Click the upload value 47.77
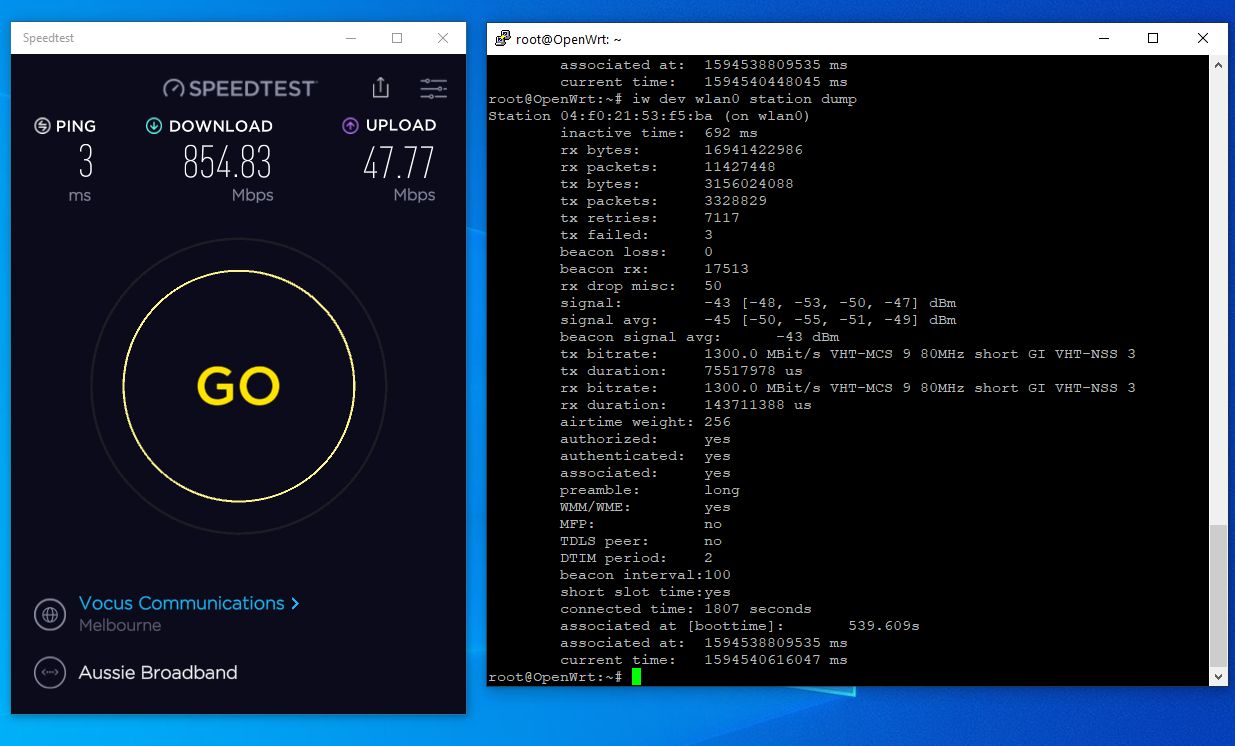This screenshot has height=746, width=1235. tap(398, 163)
